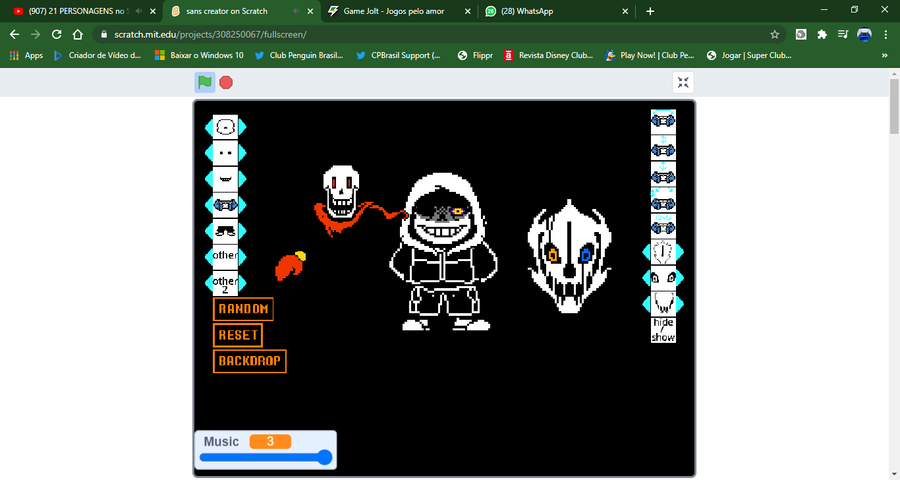
Task: Switch to previous eyes using left arrow
Action: tap(209, 153)
